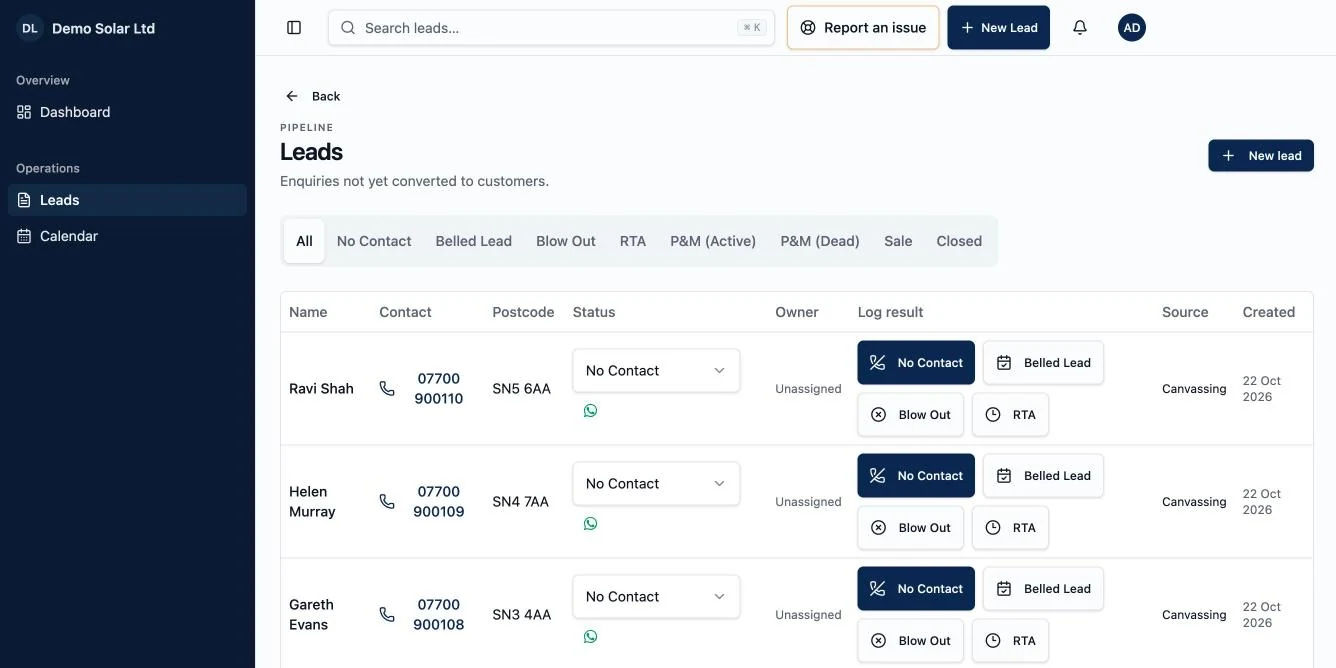Click search magnifier icon
The height and width of the screenshot is (668, 1336).
[x=348, y=28]
